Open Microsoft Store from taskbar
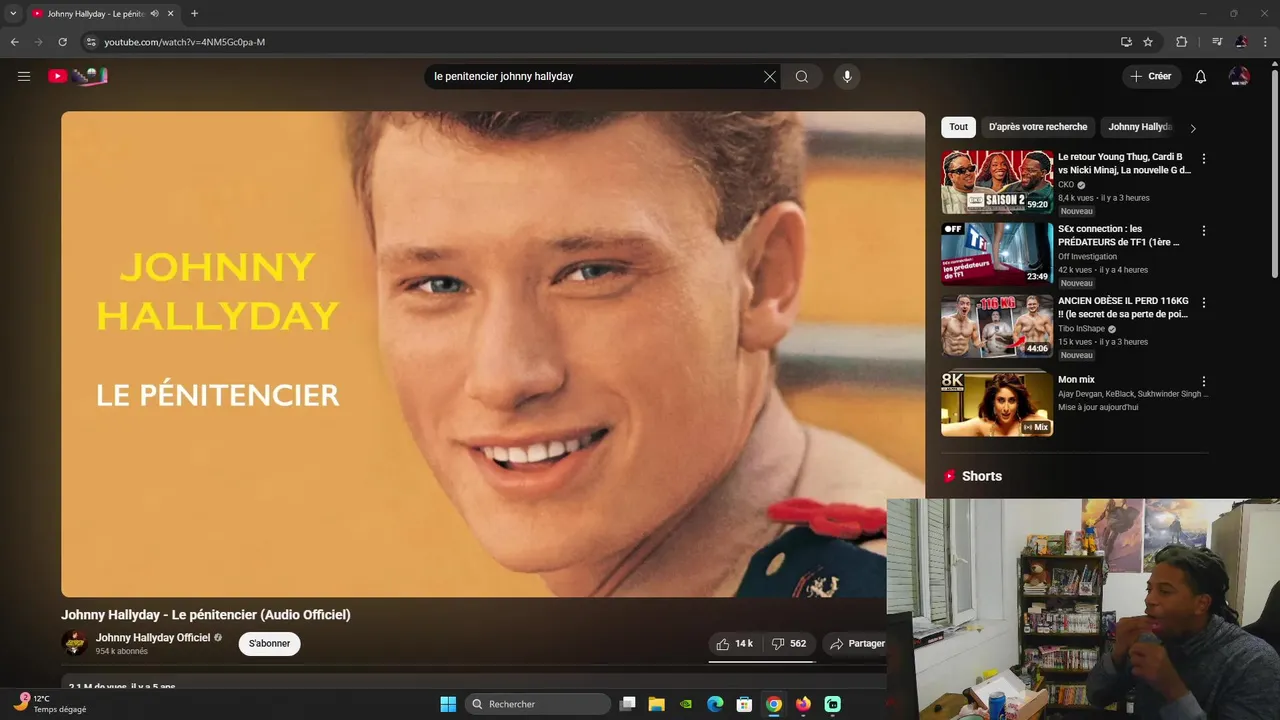 [744, 704]
